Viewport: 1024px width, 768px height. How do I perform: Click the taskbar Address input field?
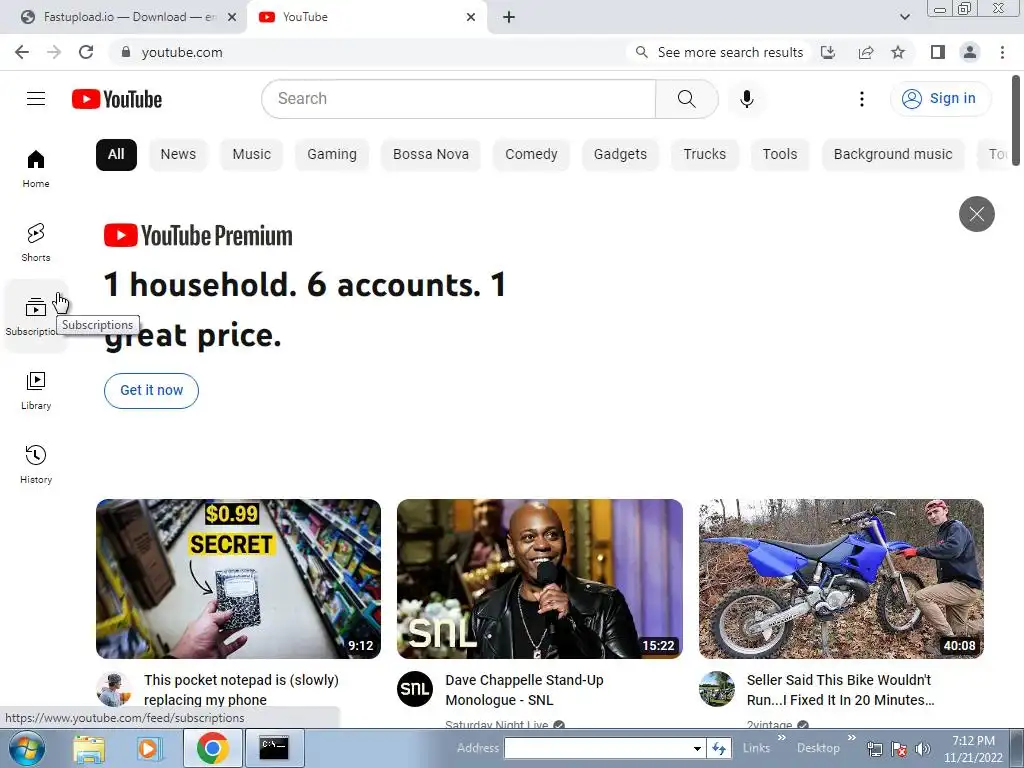pyautogui.click(x=598, y=748)
